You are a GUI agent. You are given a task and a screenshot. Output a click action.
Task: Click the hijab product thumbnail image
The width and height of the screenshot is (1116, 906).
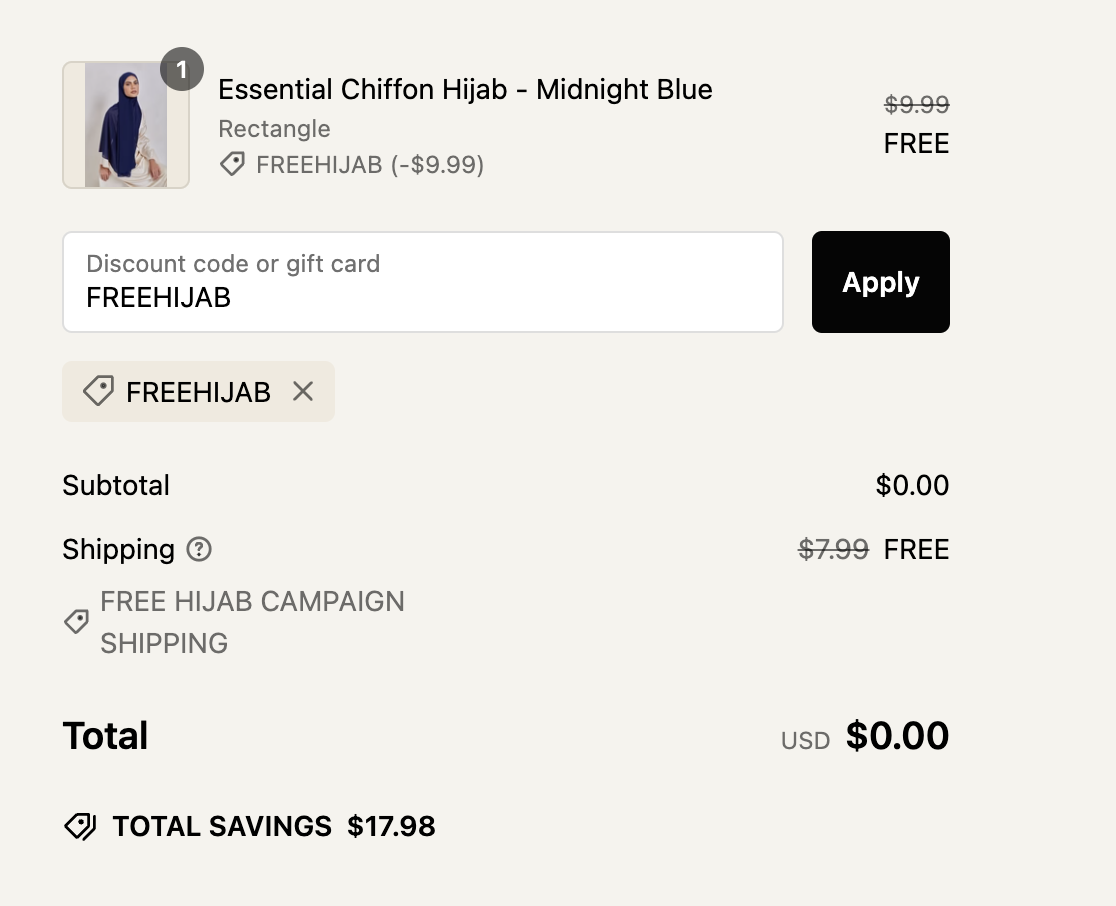(x=126, y=125)
